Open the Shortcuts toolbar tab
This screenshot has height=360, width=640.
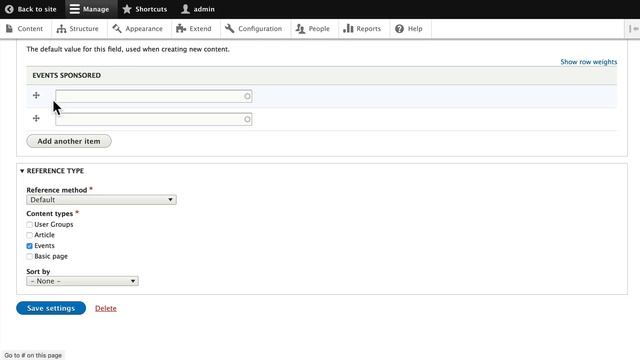pos(145,9)
